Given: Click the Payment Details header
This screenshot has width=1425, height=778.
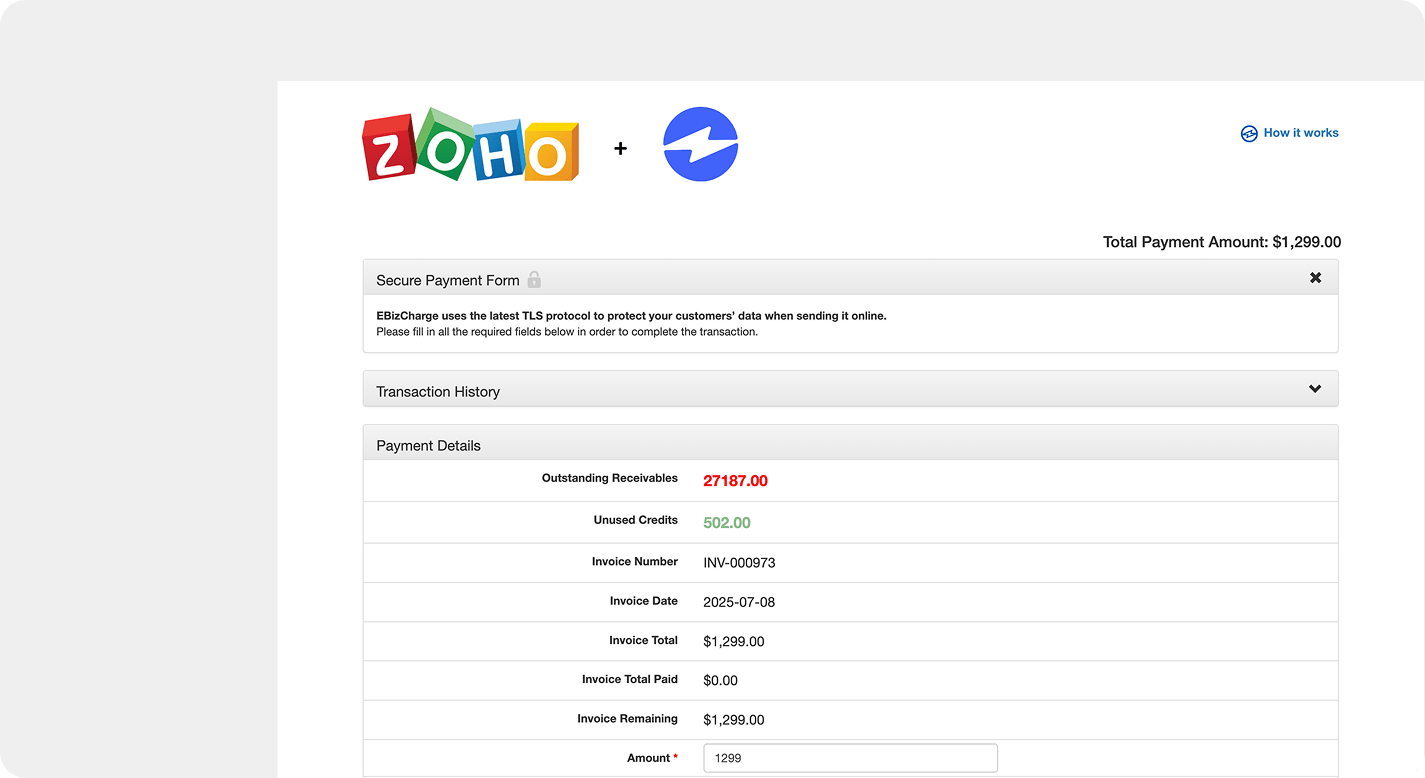Looking at the screenshot, I should (850, 443).
